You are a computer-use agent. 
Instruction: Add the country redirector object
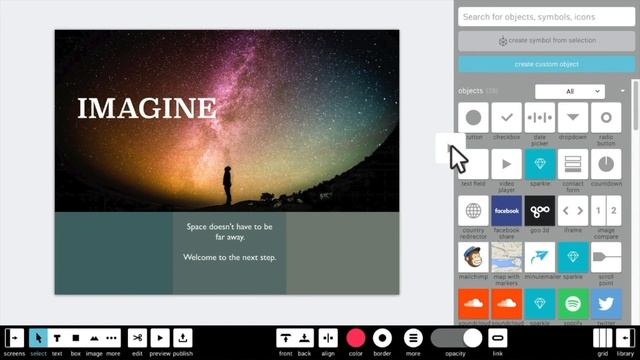[x=473, y=211]
